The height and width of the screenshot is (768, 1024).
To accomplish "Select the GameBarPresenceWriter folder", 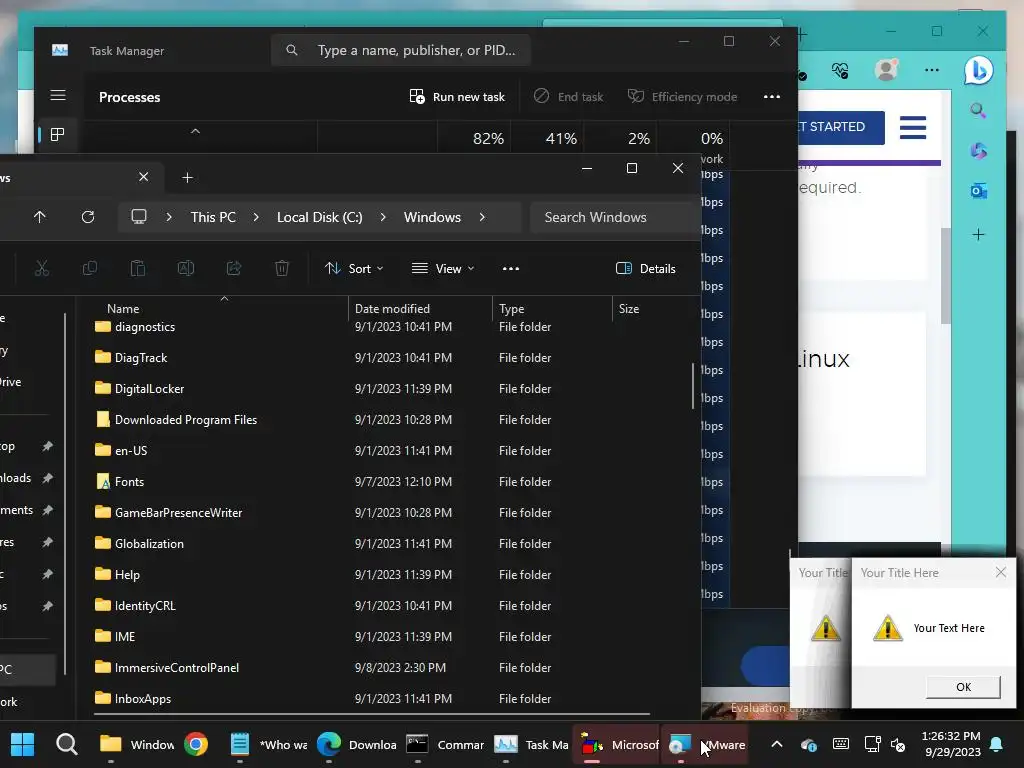I will click(178, 513).
